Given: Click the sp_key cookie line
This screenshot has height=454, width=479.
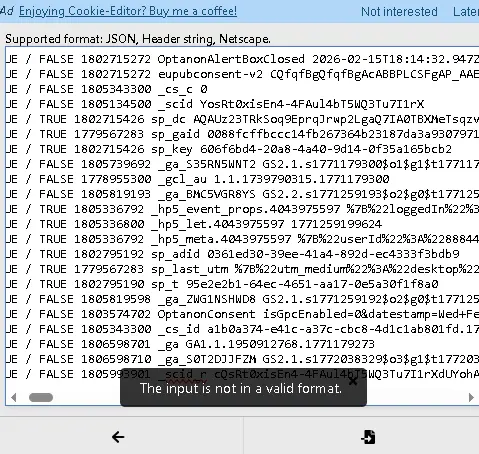Looking at the screenshot, I should (x=229, y=149).
